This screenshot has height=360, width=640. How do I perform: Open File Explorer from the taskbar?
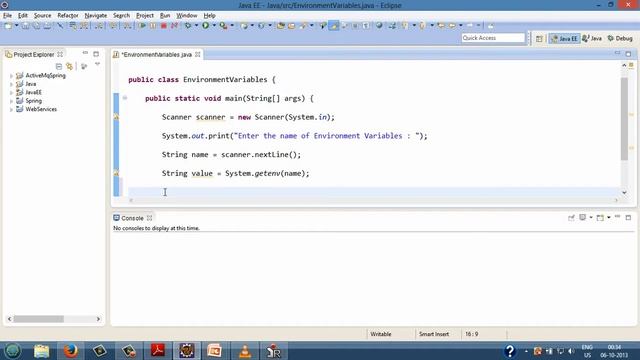tap(41, 351)
